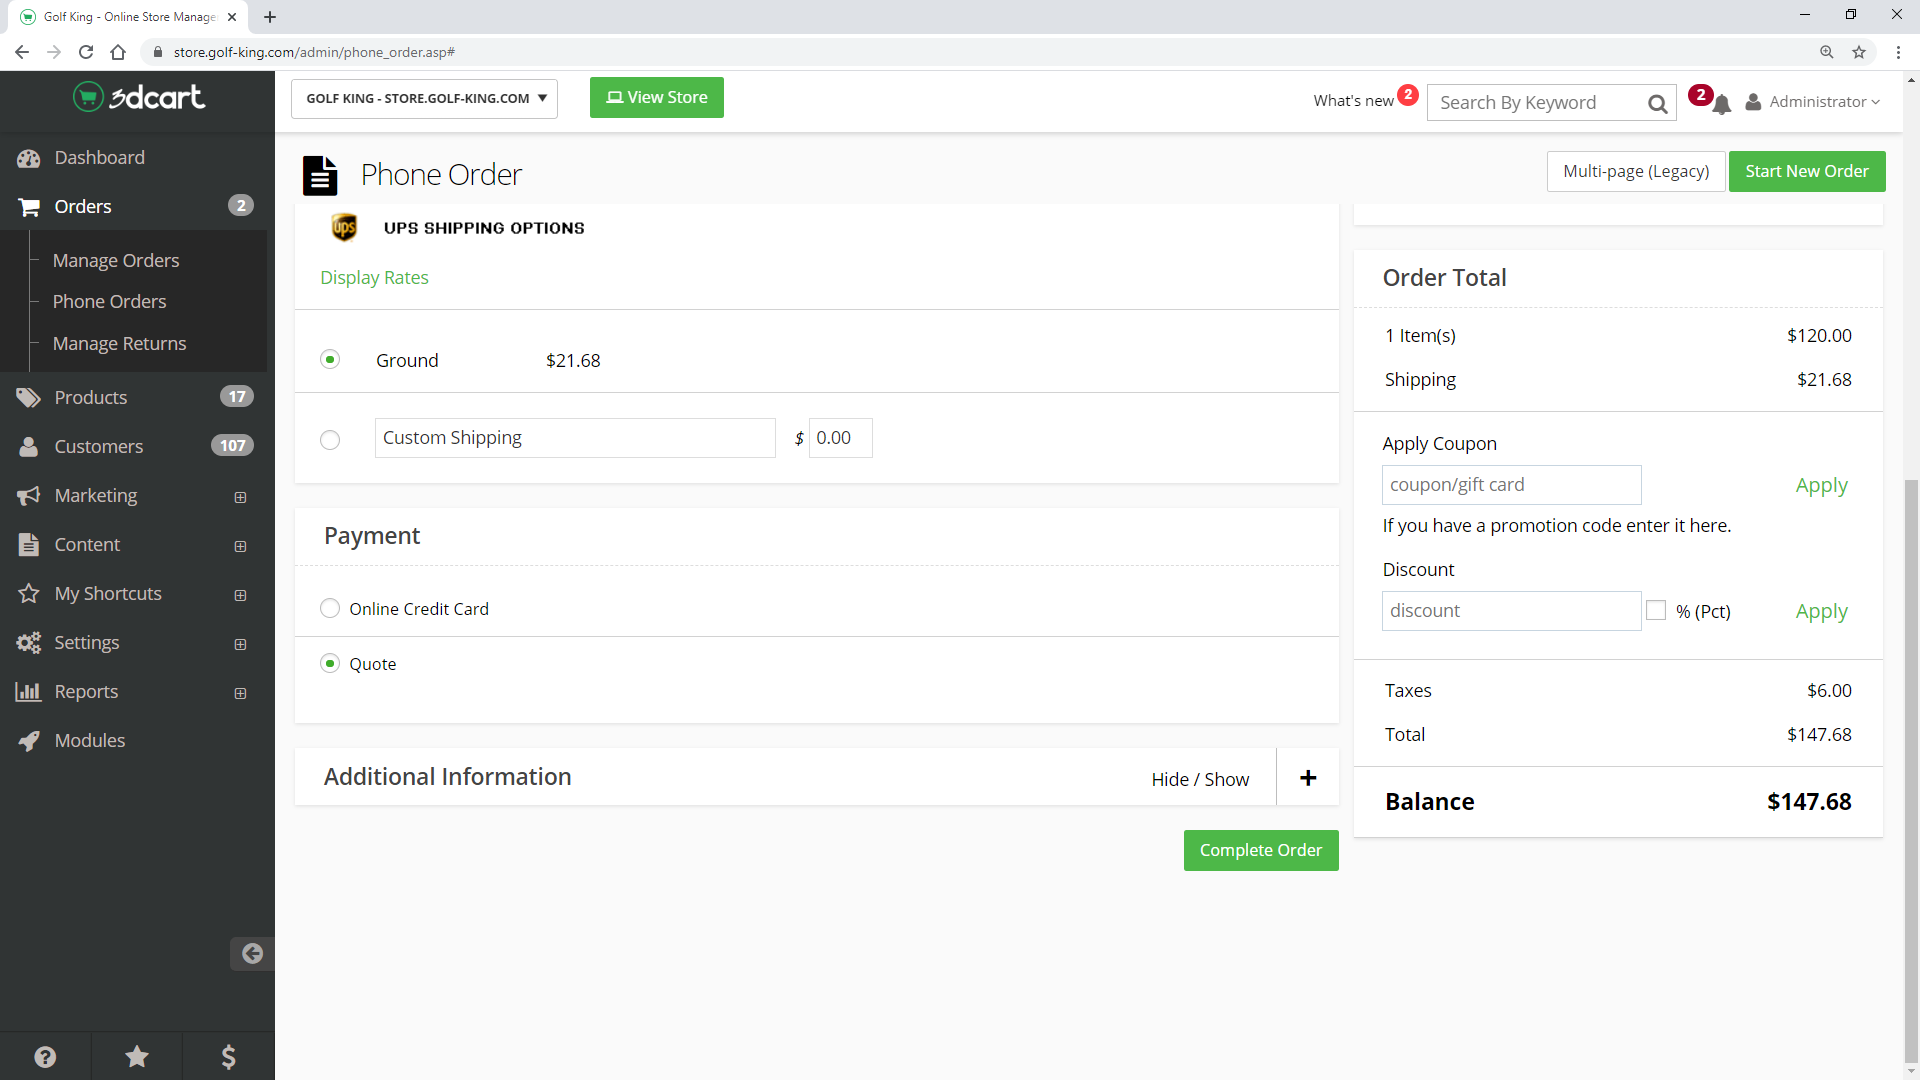1920x1080 pixels.
Task: Click the Modules rocket icon
Action: [29, 741]
